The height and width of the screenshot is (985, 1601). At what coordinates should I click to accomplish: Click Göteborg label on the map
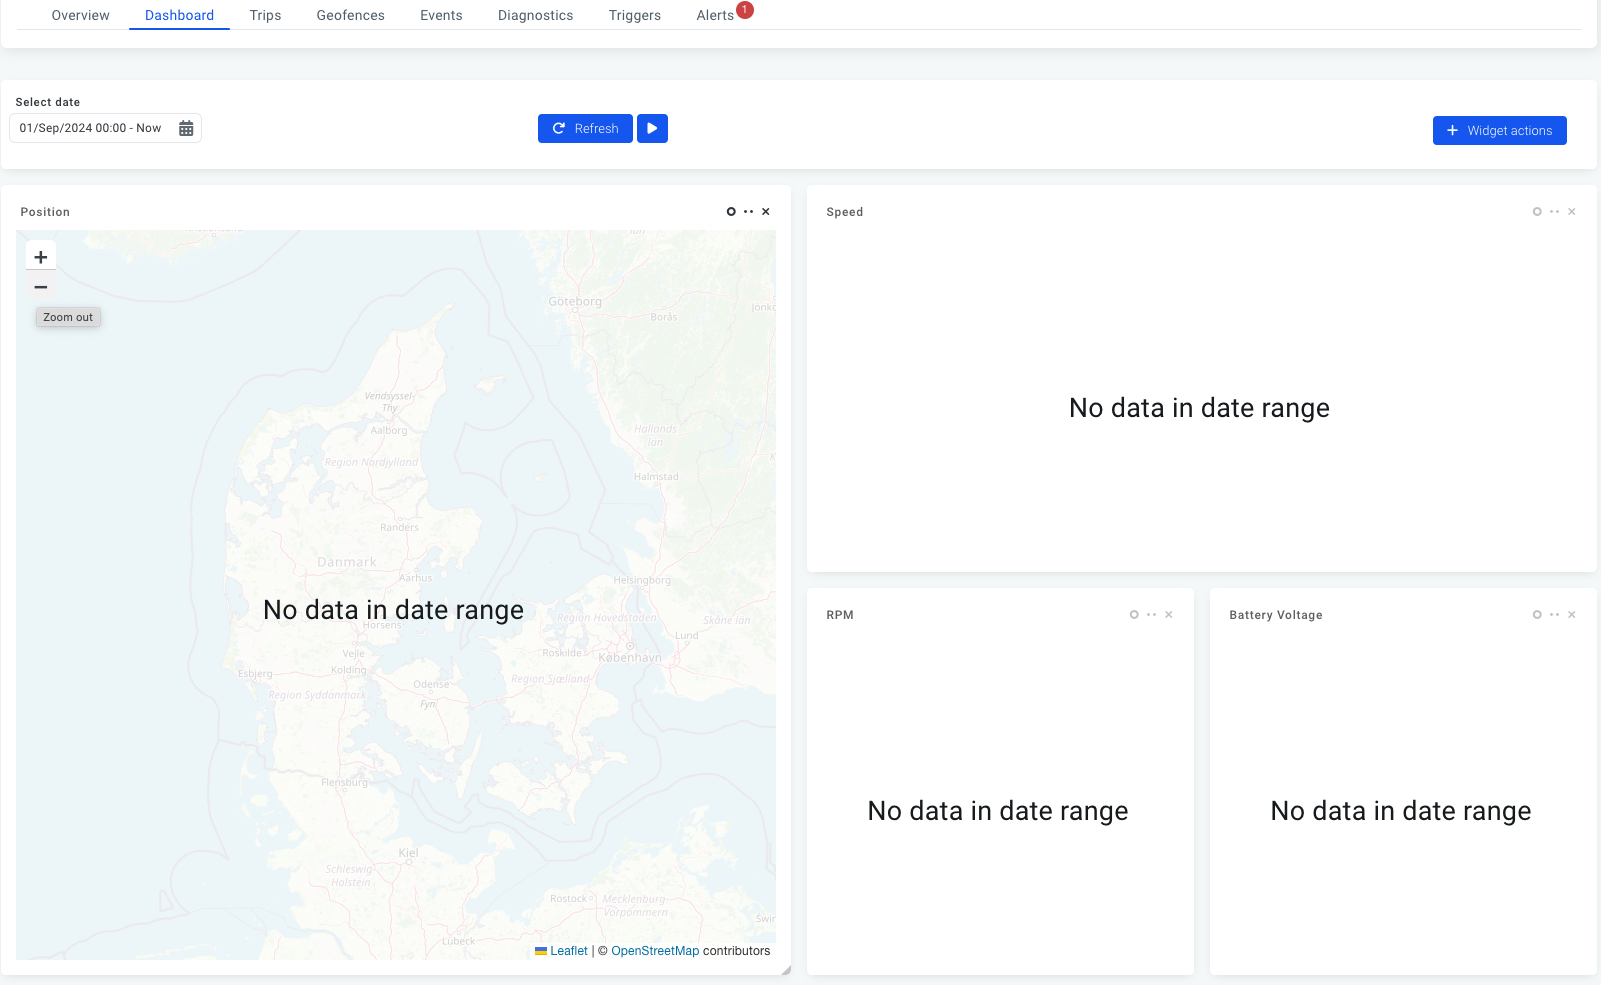point(575,301)
